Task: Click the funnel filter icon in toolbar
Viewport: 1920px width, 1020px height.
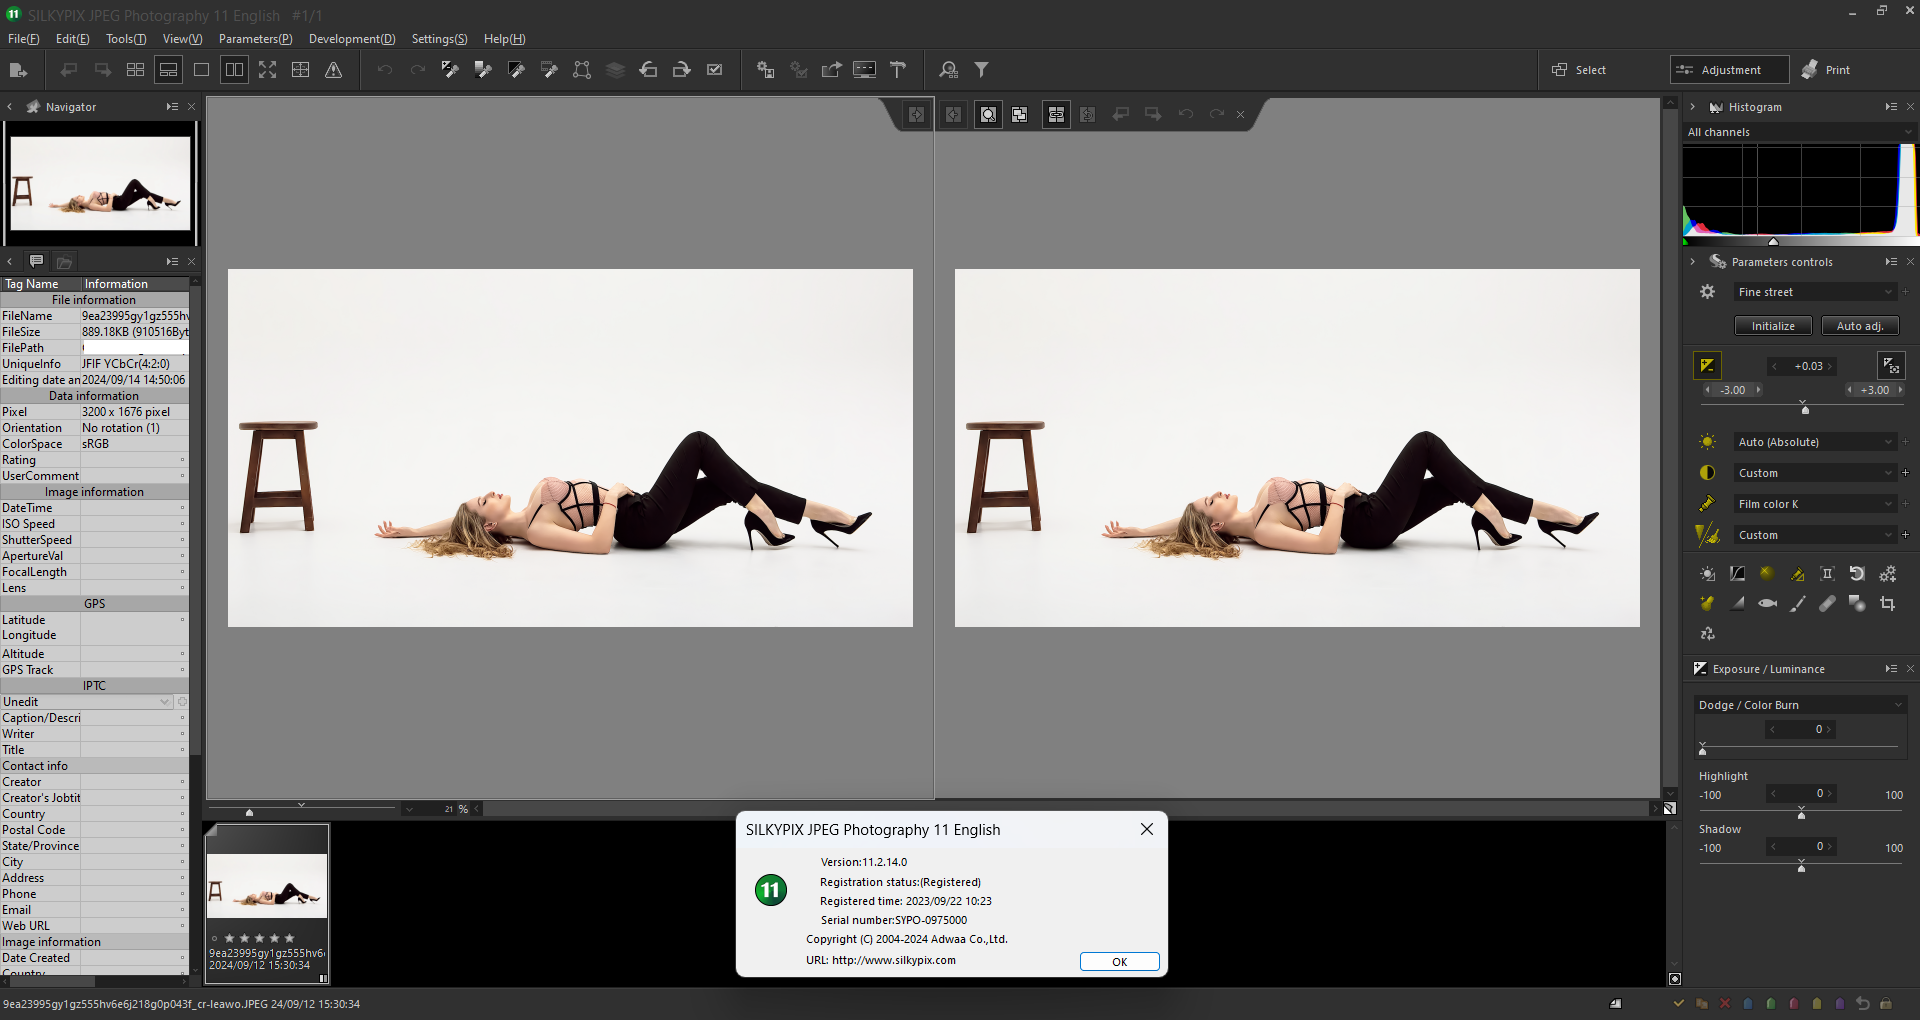Action: pyautogui.click(x=981, y=70)
